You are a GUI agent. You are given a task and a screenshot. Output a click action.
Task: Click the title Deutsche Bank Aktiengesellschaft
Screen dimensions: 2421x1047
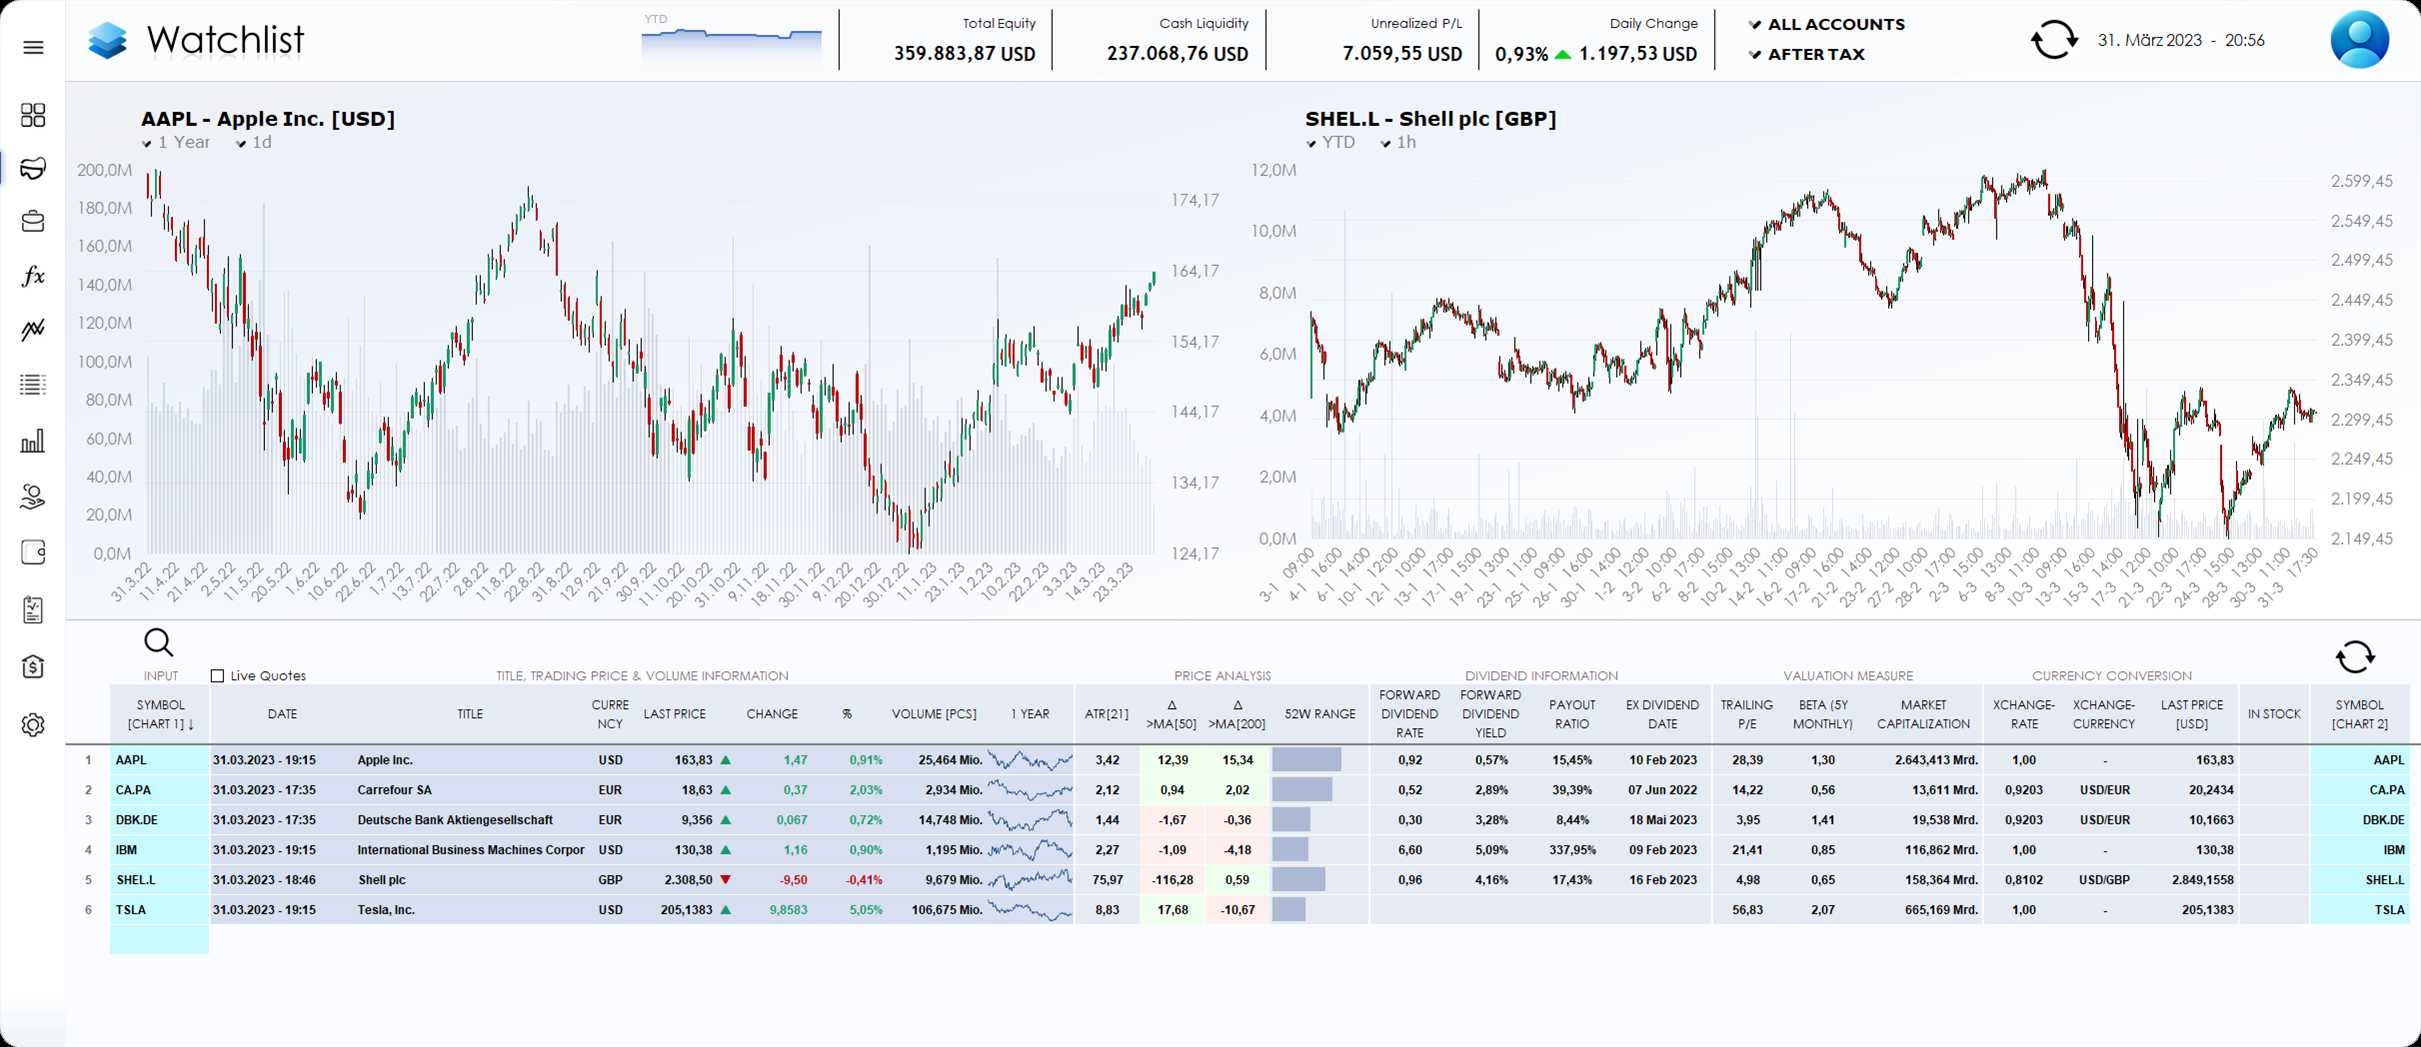pos(455,820)
